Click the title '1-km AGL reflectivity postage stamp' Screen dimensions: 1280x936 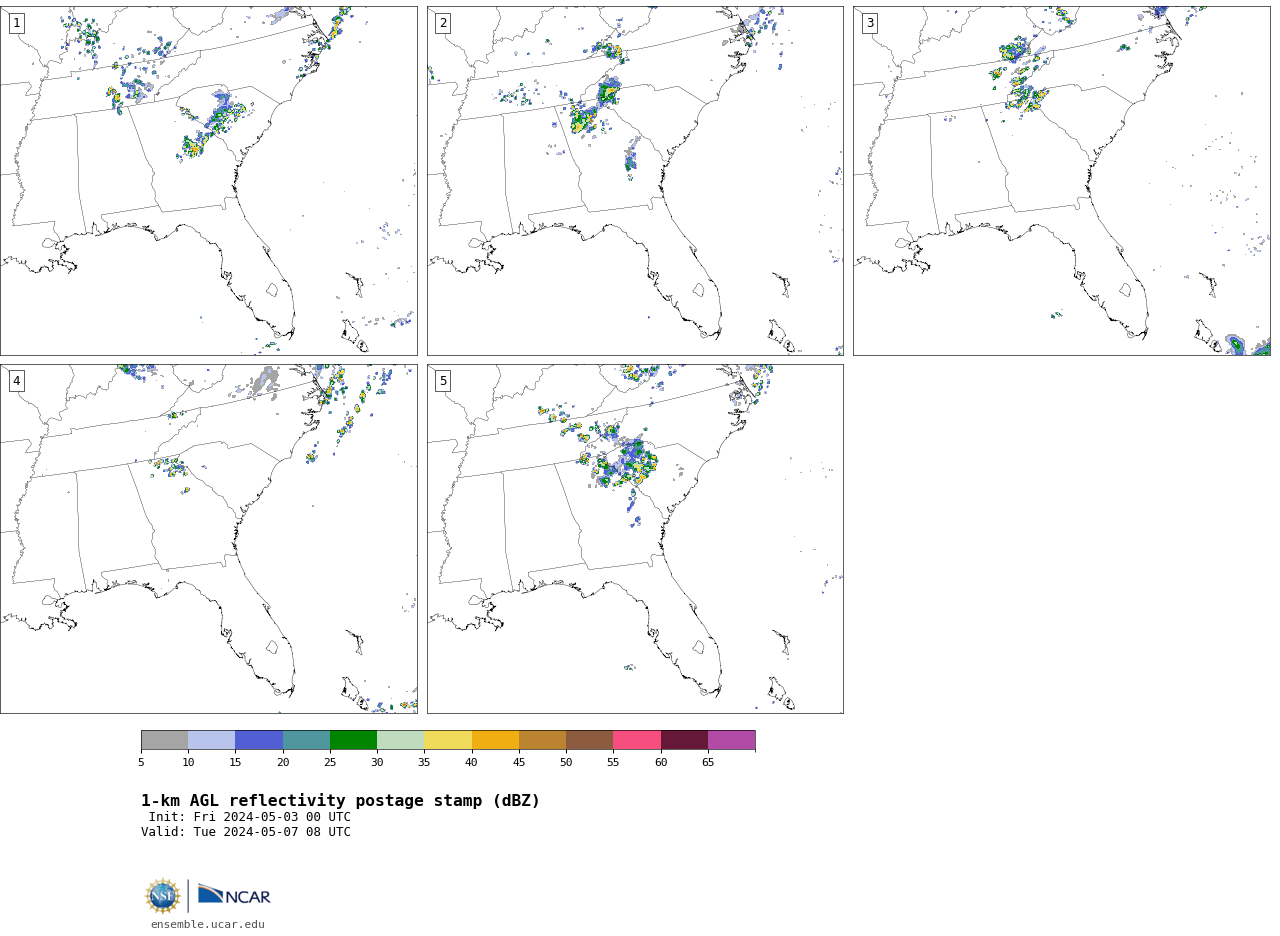click(340, 801)
